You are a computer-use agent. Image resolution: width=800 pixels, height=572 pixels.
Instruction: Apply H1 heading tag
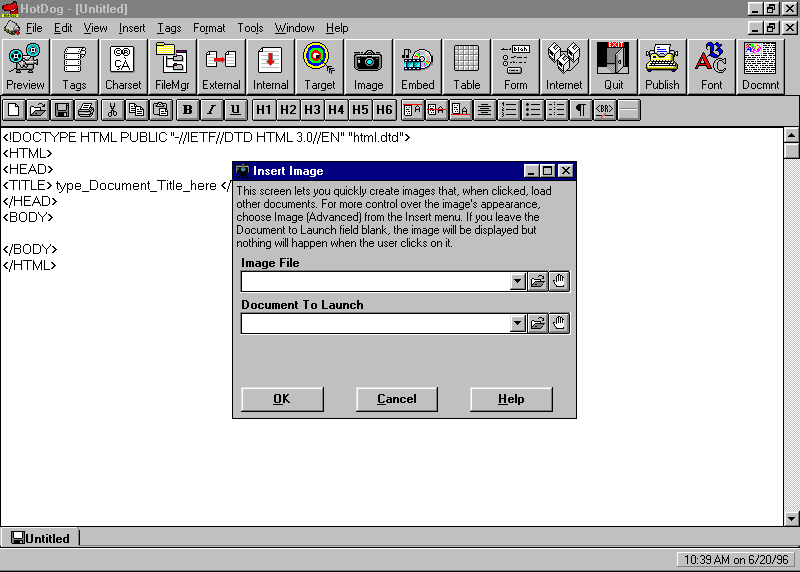264,110
